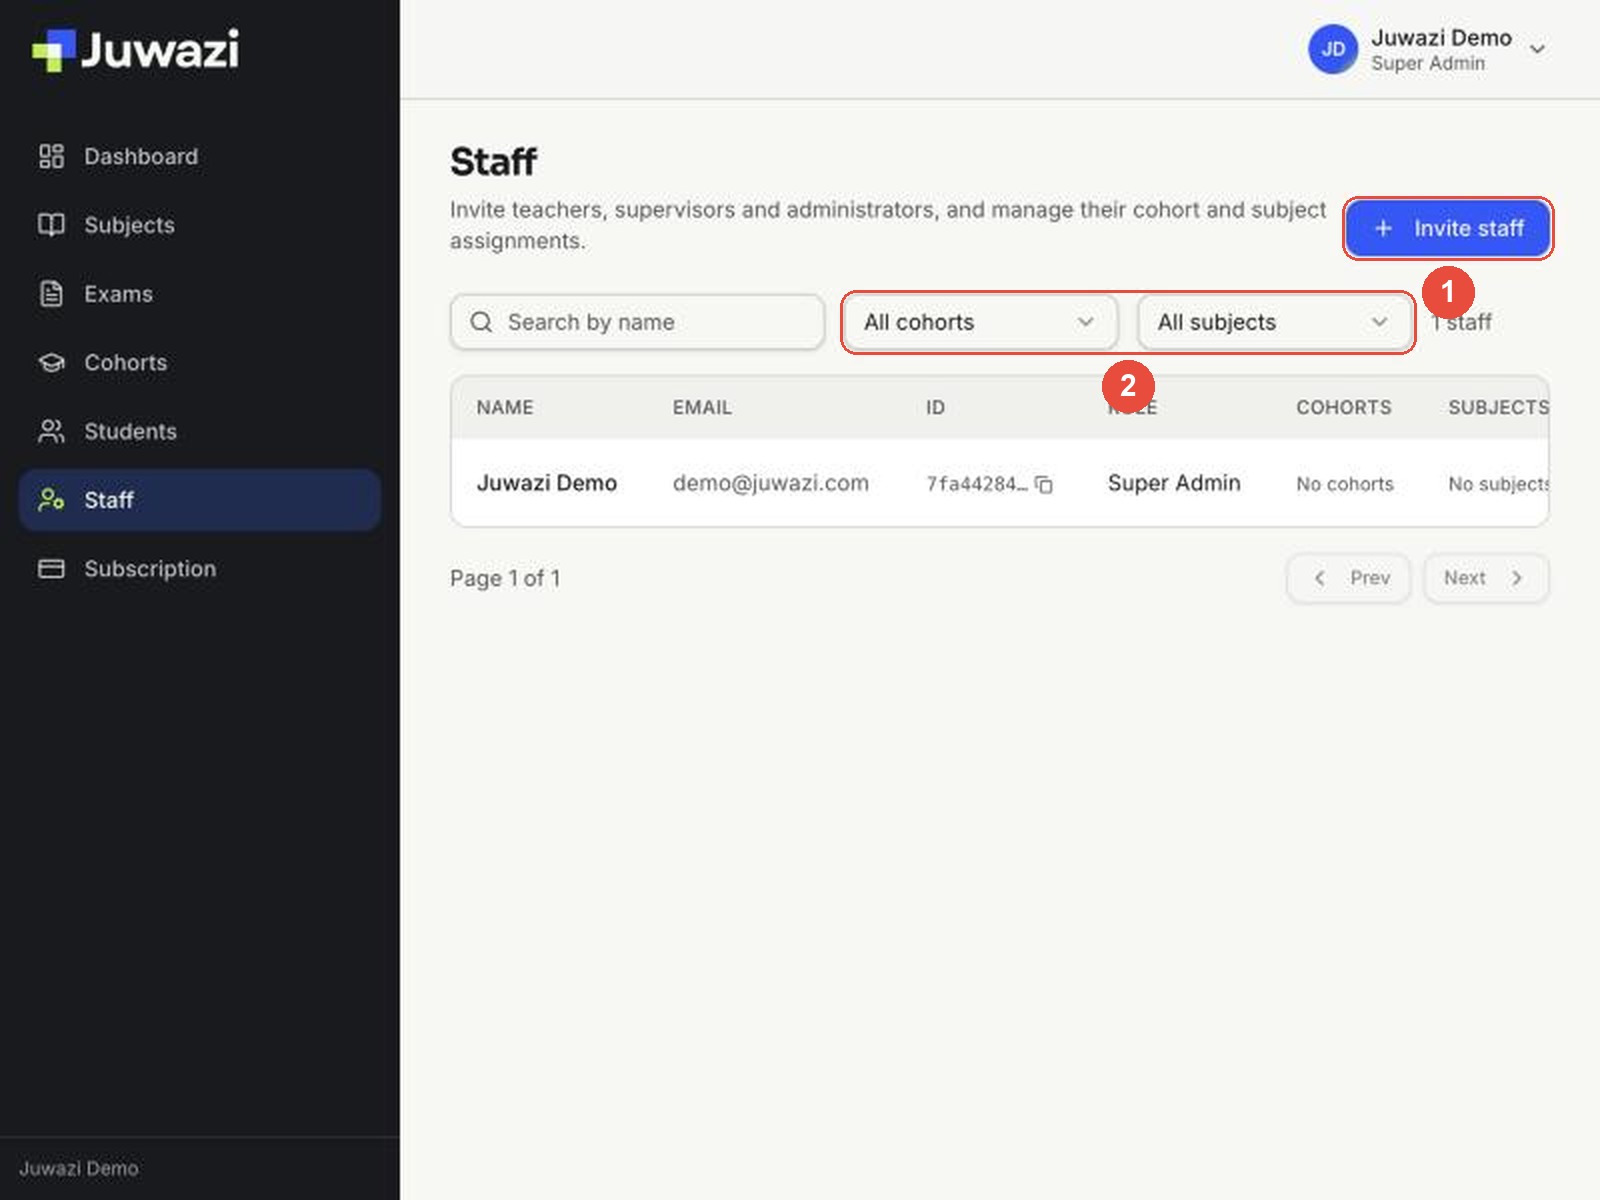Click the SUBJECTS column header
This screenshot has width=1600, height=1200.
(1498, 408)
